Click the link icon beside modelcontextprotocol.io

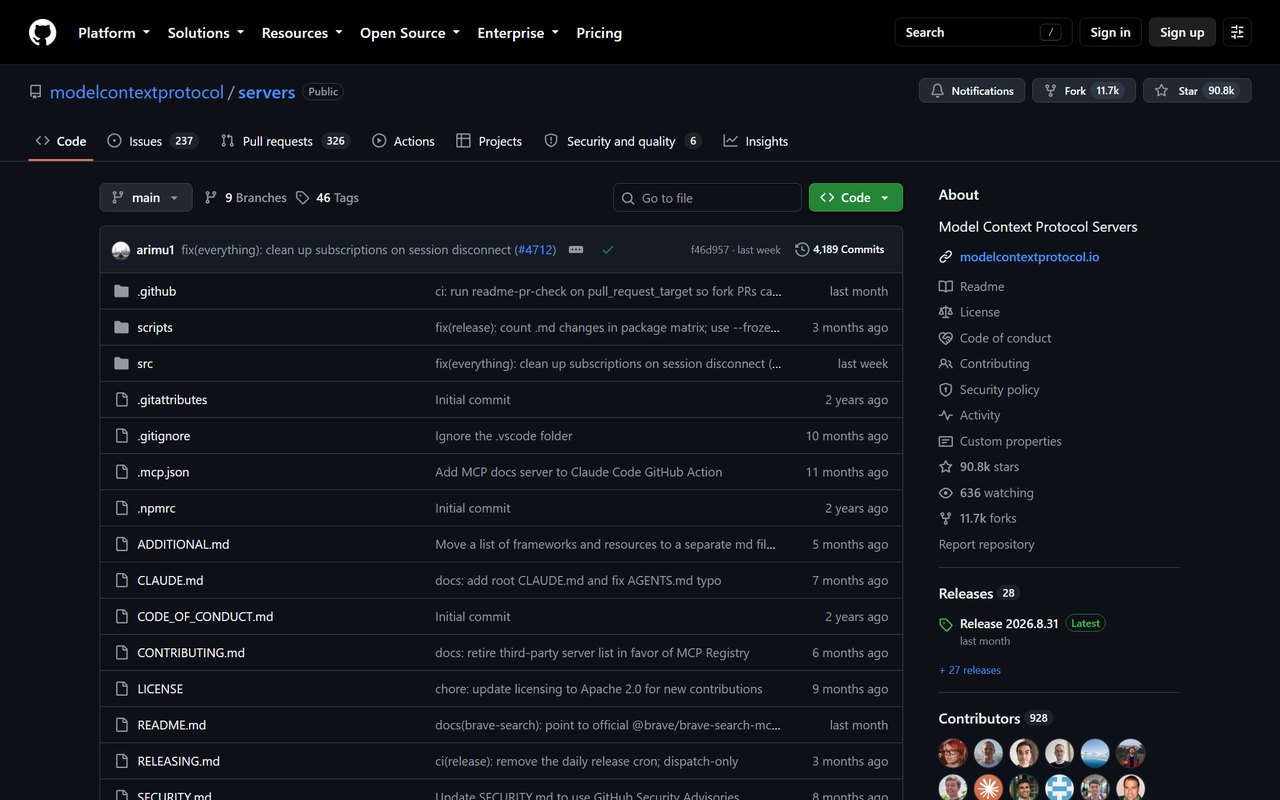coord(946,257)
